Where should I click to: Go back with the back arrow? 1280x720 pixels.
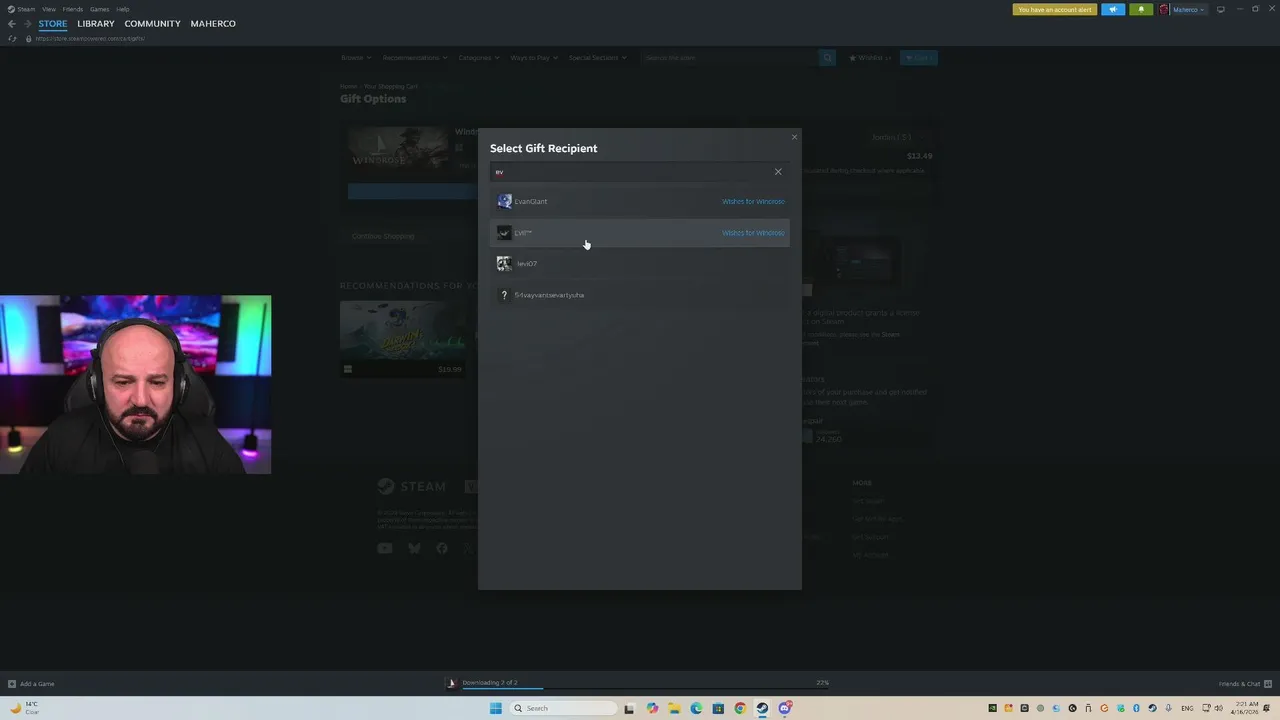[x=12, y=24]
